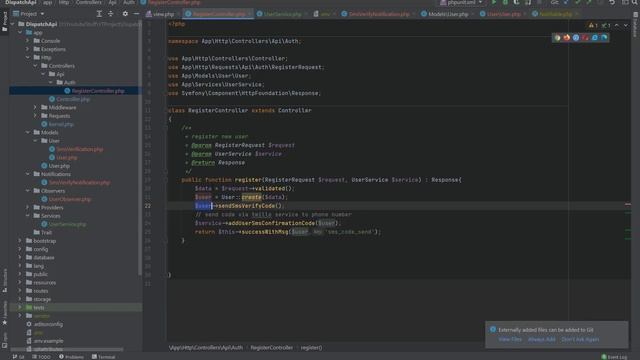
Task: Click Controllers in the navigation bar path
Action: pos(88,2)
